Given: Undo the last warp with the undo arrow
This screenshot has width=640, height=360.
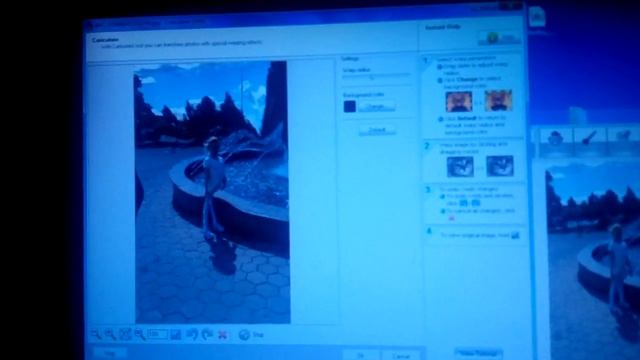Looking at the screenshot, I should 192,335.
